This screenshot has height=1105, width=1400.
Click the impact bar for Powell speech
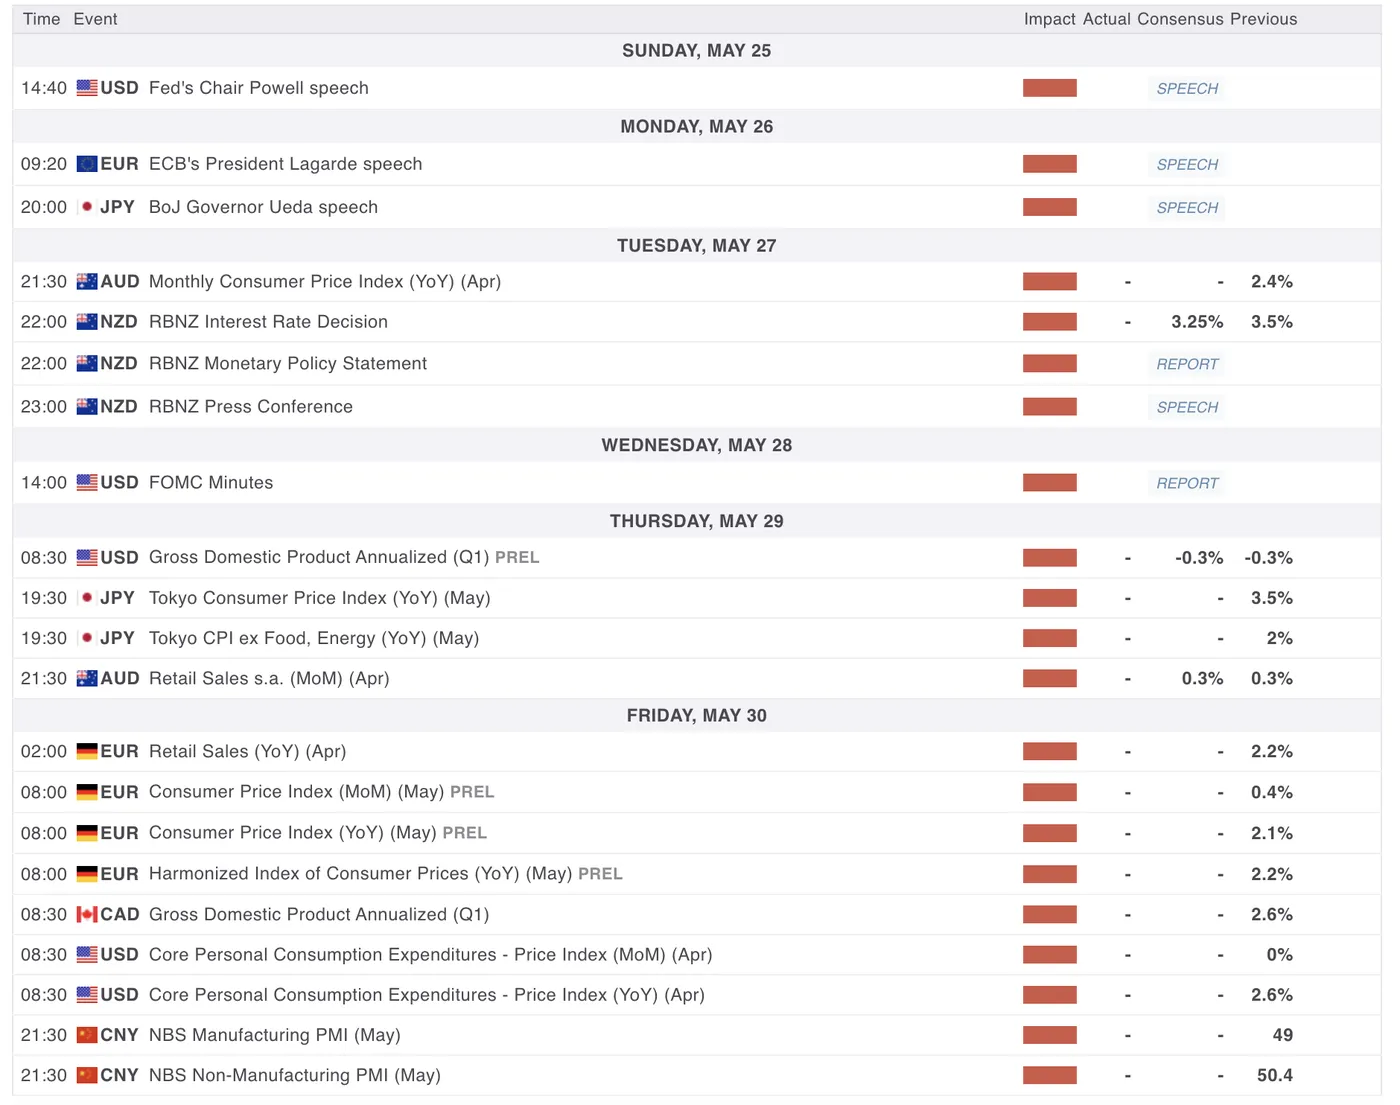(x=1050, y=88)
